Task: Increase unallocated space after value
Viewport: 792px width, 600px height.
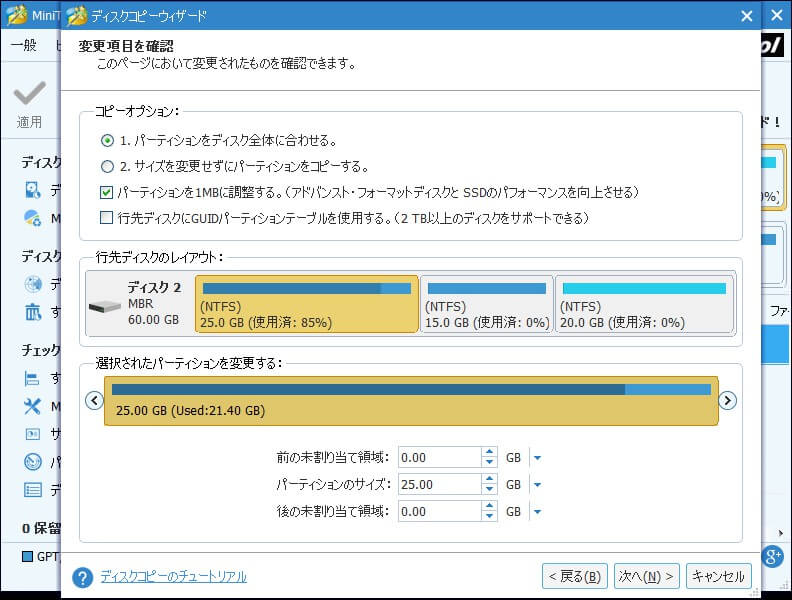Action: [489, 506]
